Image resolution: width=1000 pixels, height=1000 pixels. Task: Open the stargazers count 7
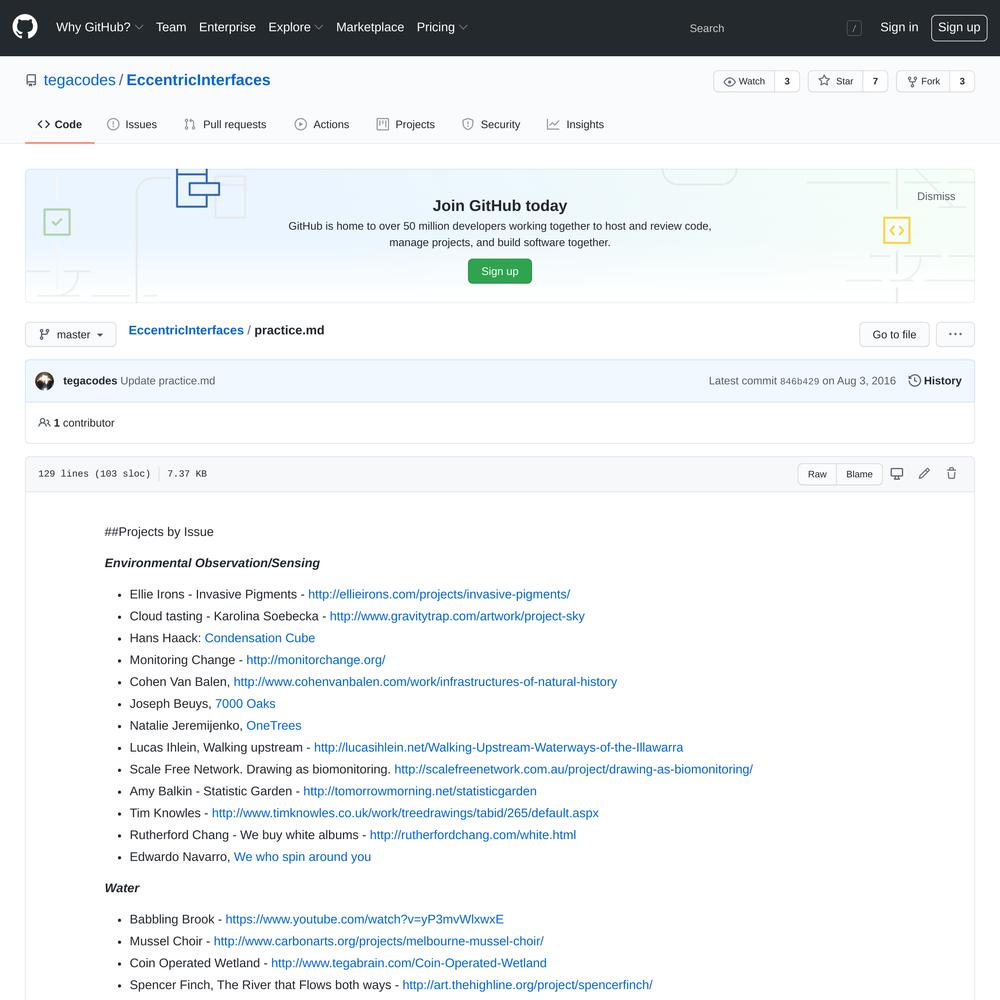tap(875, 81)
